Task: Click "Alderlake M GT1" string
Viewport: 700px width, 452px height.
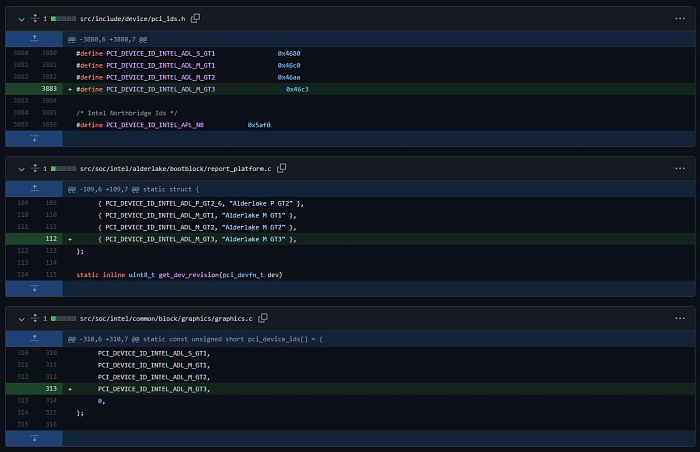Action: click(x=253, y=216)
